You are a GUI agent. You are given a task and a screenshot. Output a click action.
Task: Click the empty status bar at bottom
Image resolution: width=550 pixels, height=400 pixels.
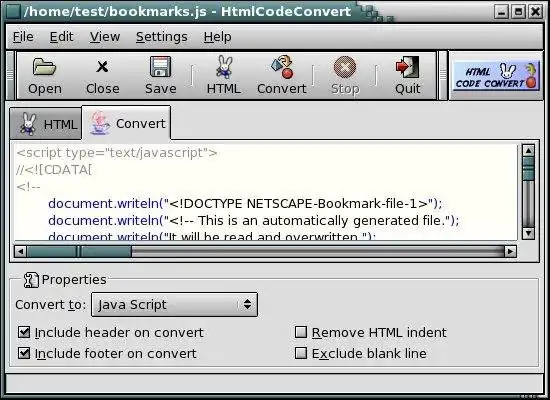click(274, 384)
